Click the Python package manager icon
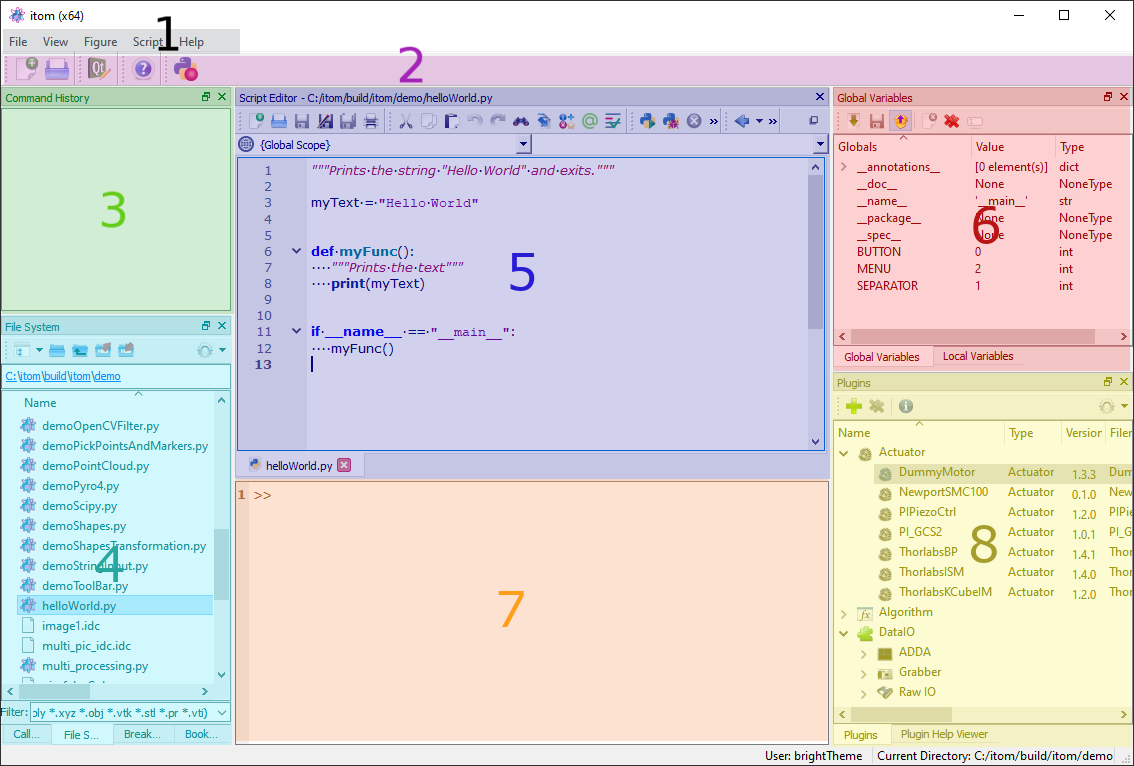Screen dimensions: 1134x766 pos(186,69)
